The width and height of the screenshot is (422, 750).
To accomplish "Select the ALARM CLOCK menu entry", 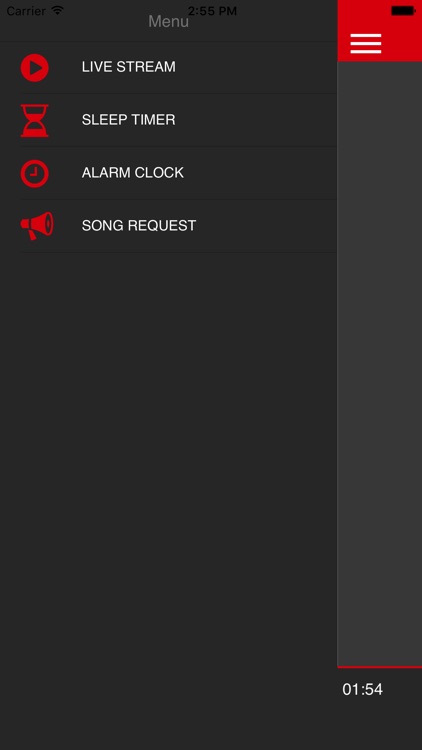I will click(178, 173).
